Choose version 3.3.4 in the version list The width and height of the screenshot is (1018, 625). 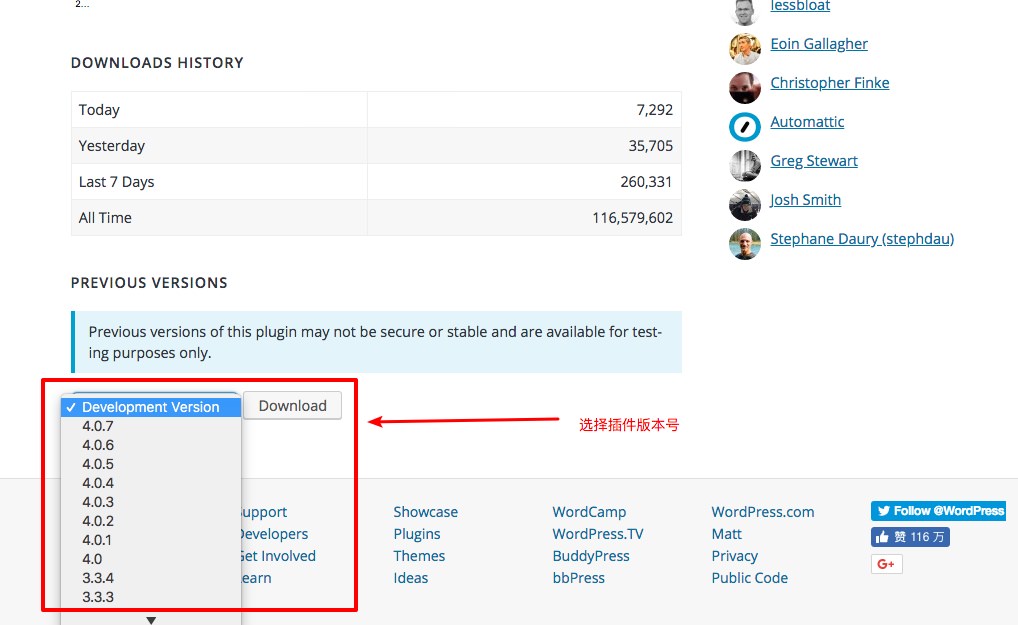point(98,578)
